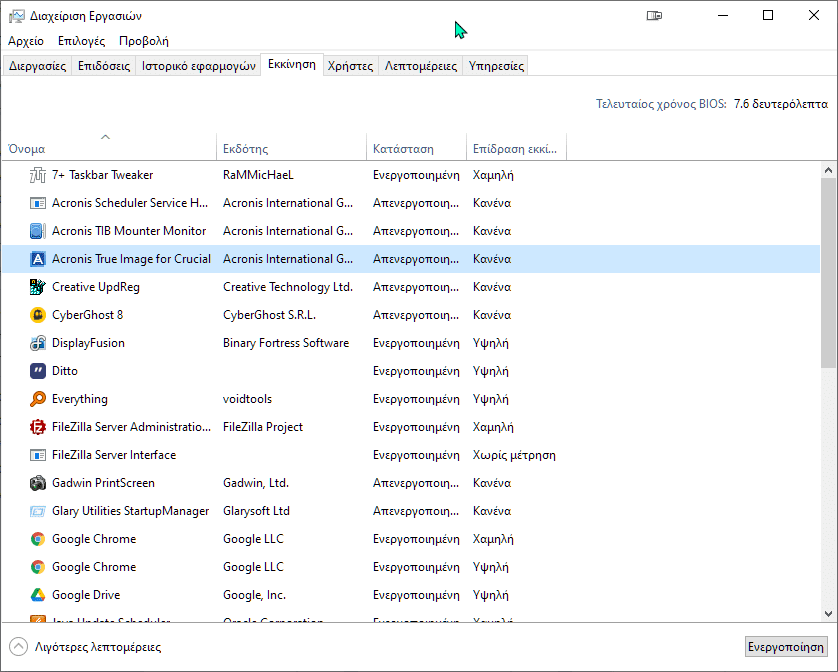Click the voidtools publisher cell
The width and height of the screenshot is (838, 672).
(x=247, y=399)
